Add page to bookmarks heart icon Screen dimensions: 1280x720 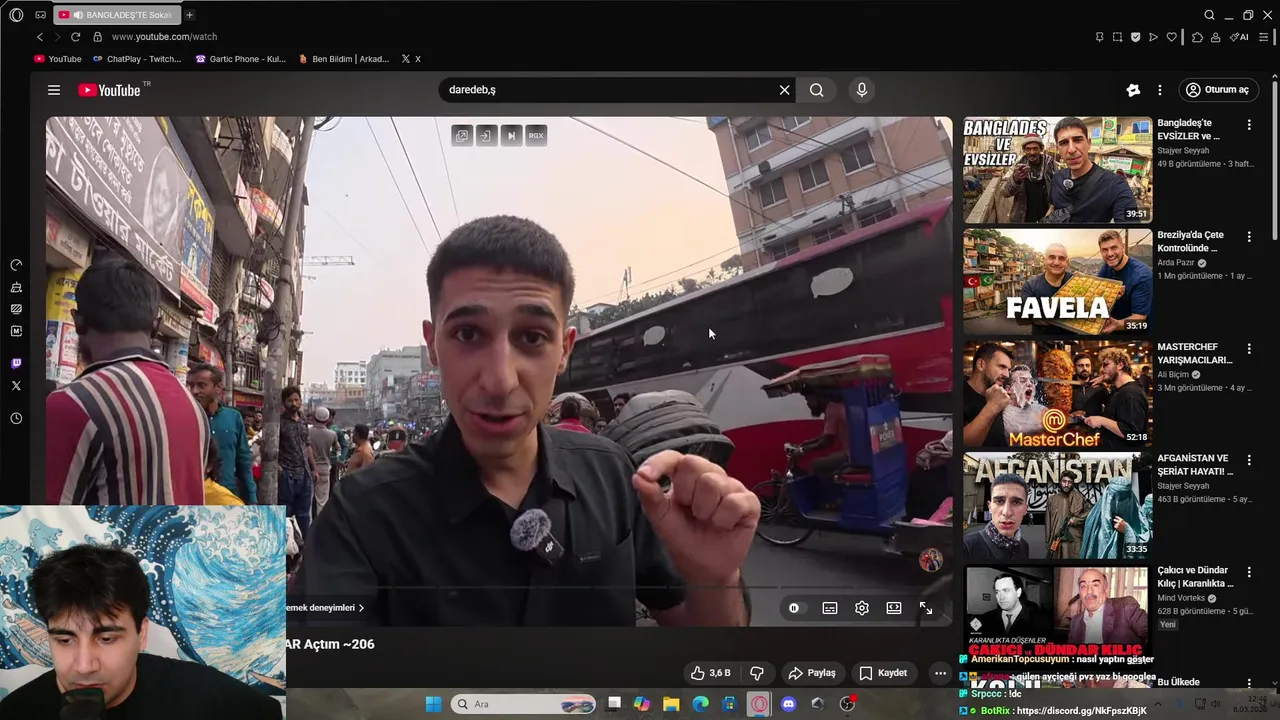click(x=1171, y=37)
